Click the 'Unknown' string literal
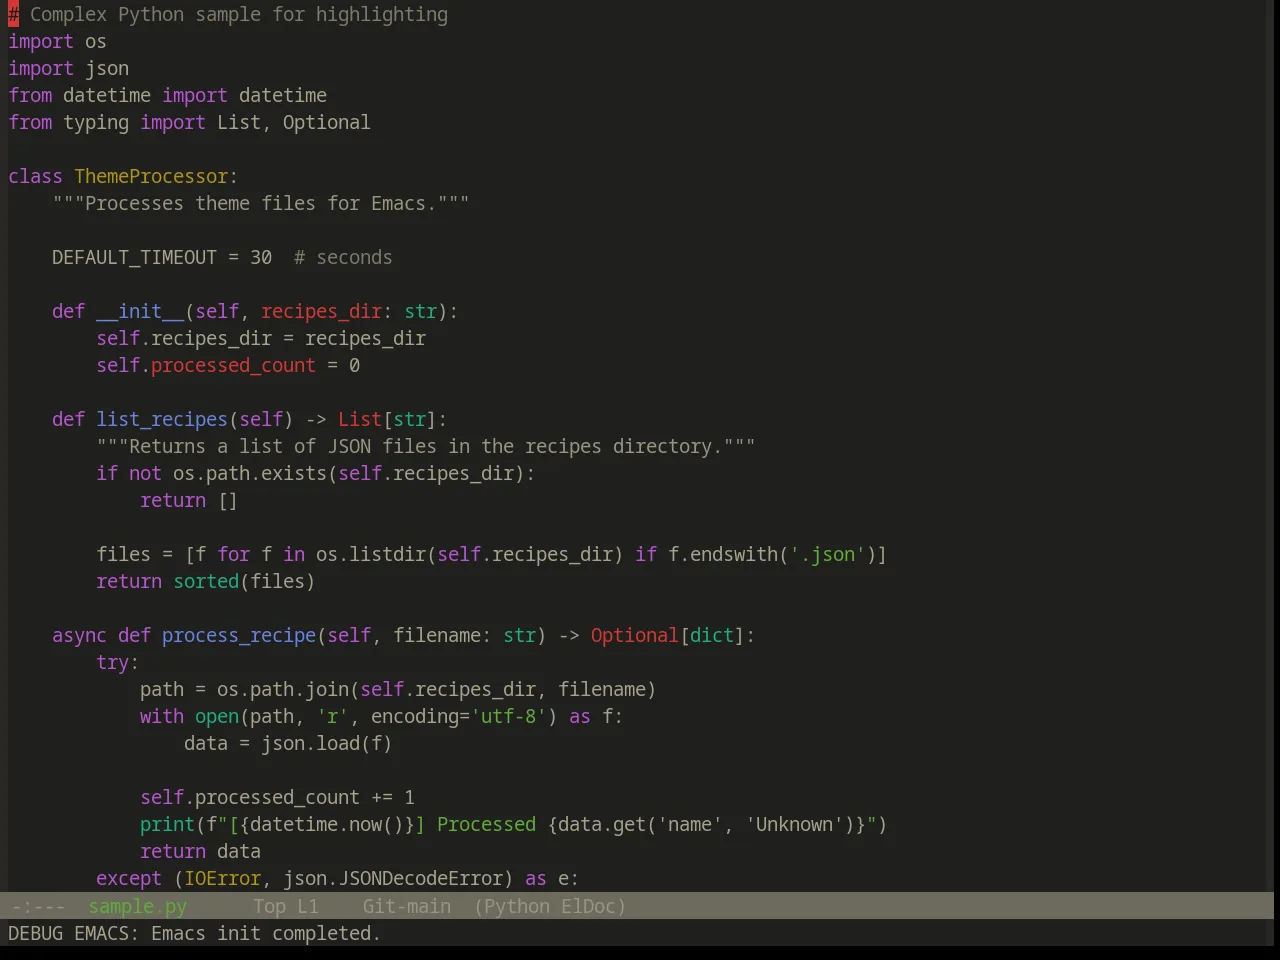 [x=794, y=824]
